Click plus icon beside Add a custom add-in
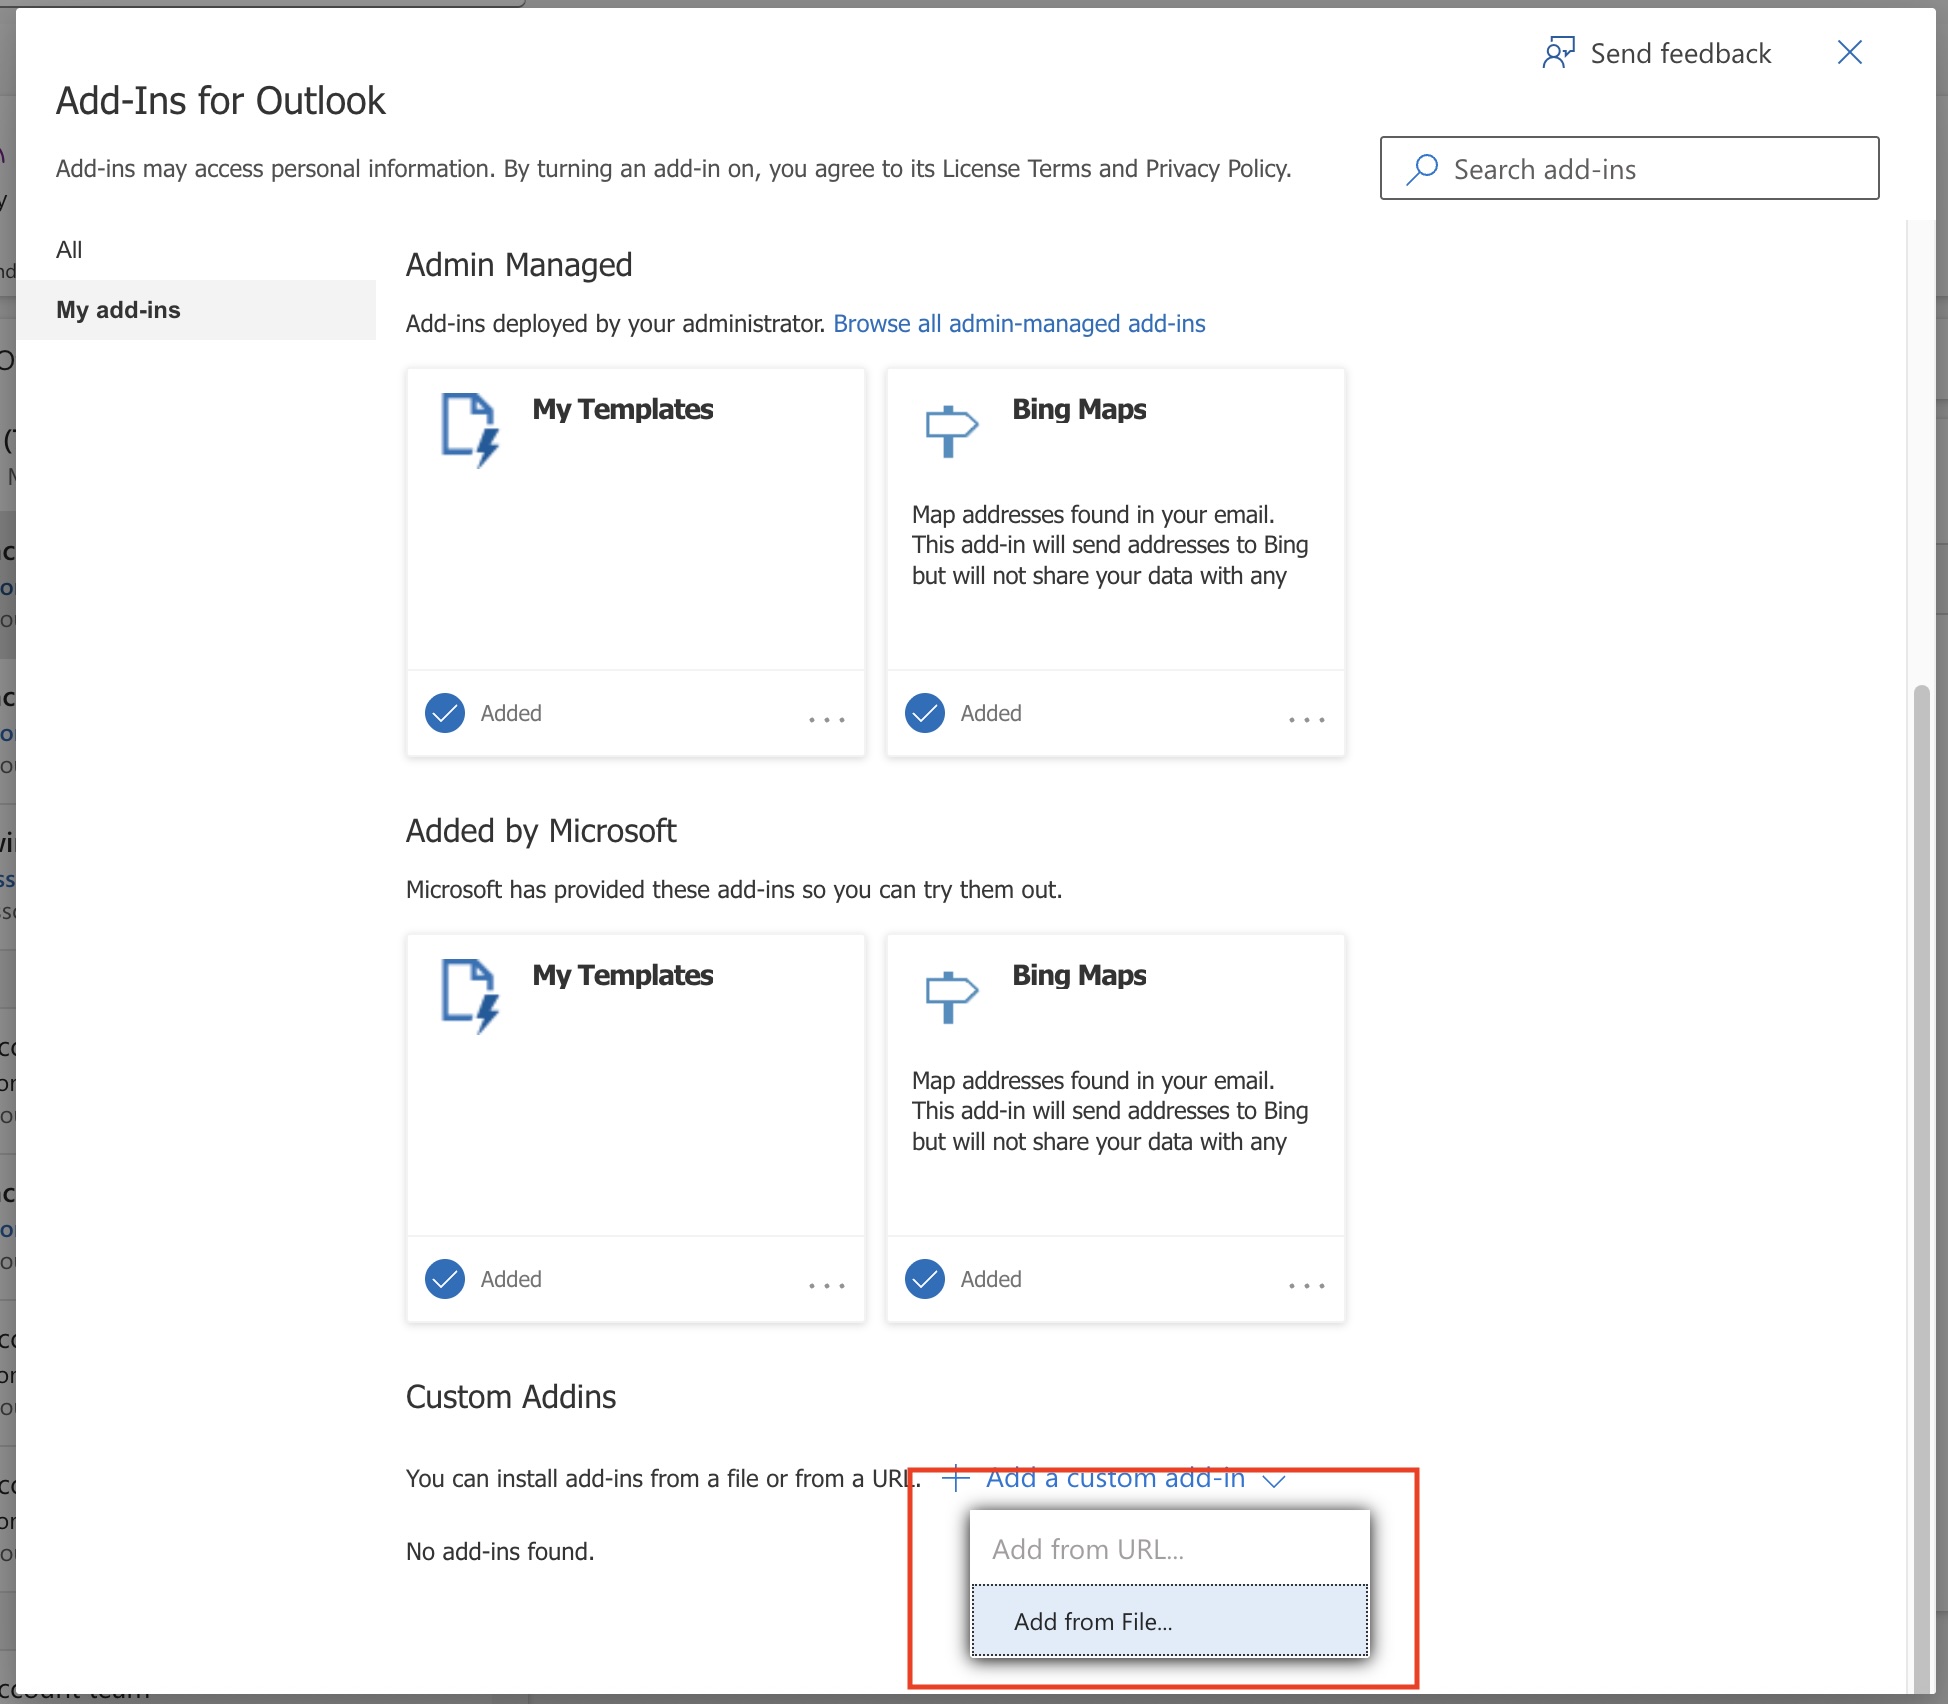 coord(956,1477)
